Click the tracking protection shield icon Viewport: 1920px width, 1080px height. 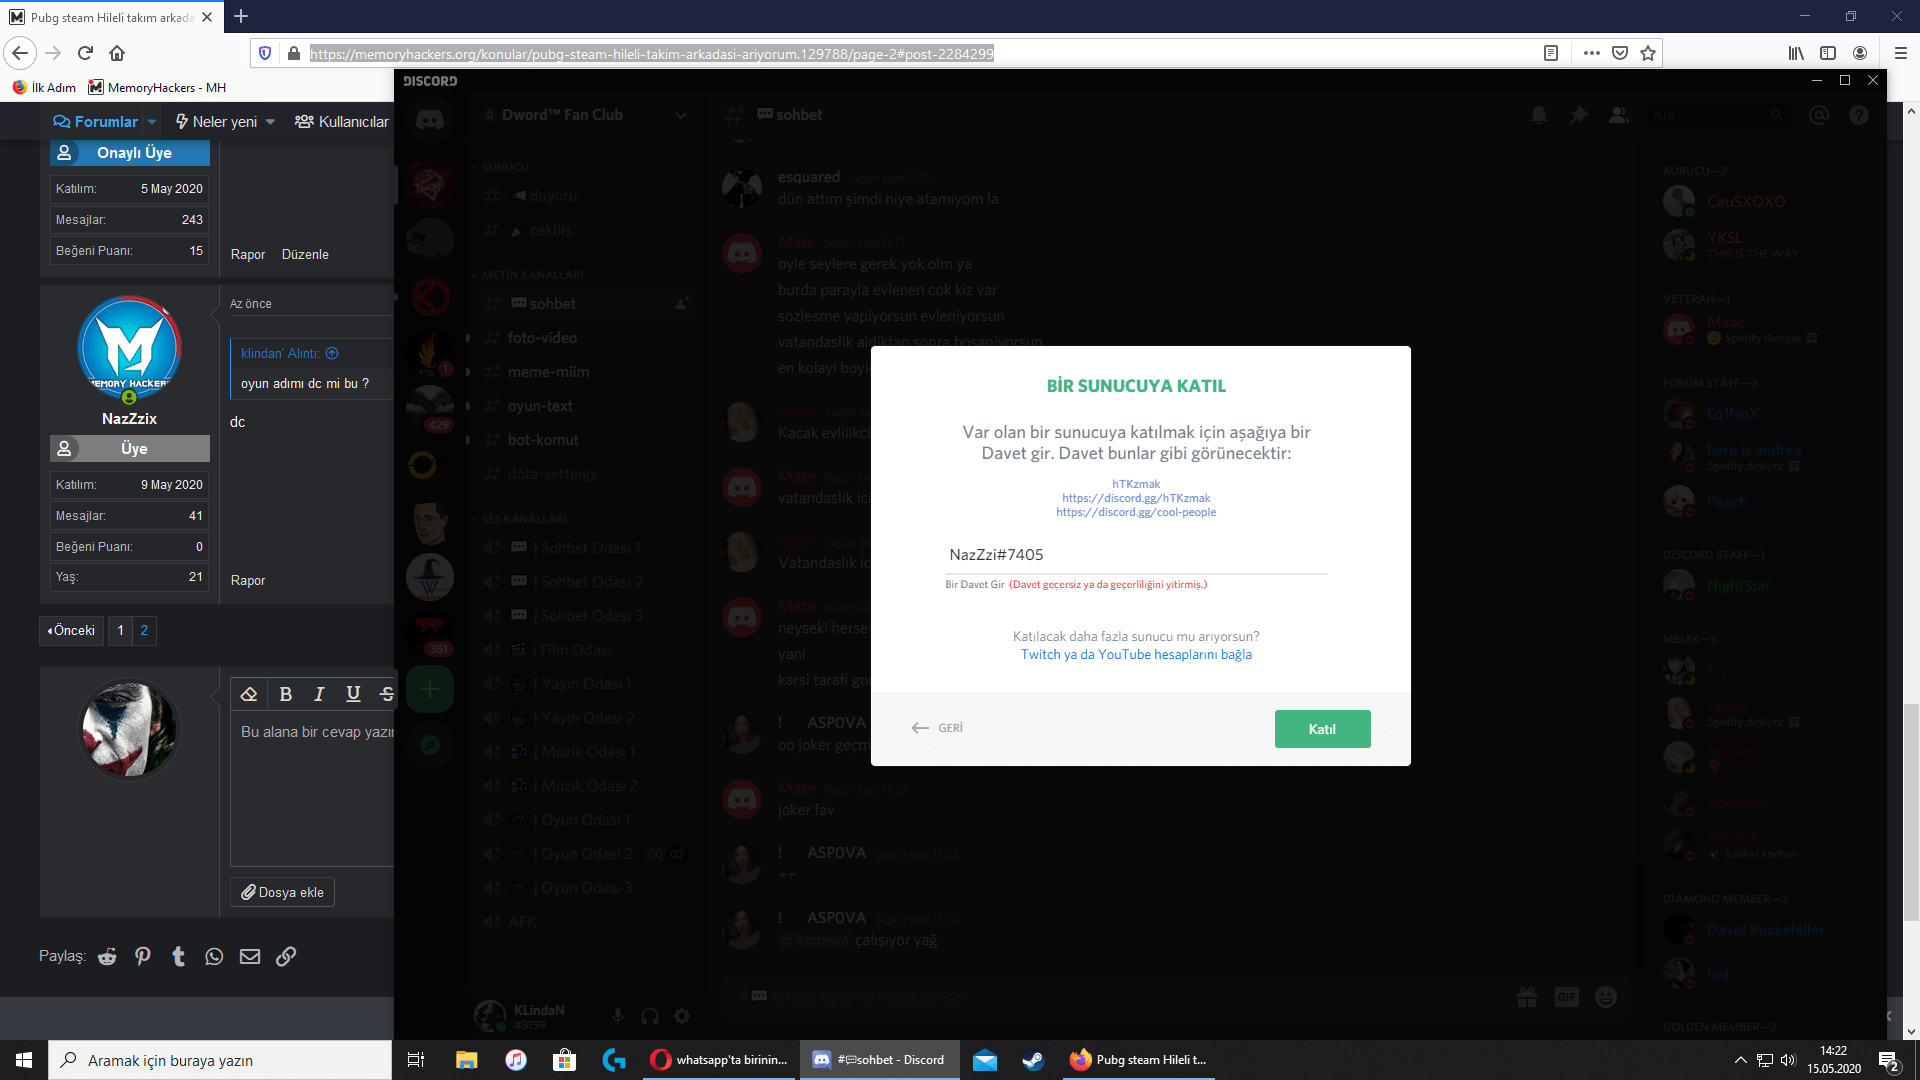click(x=265, y=53)
